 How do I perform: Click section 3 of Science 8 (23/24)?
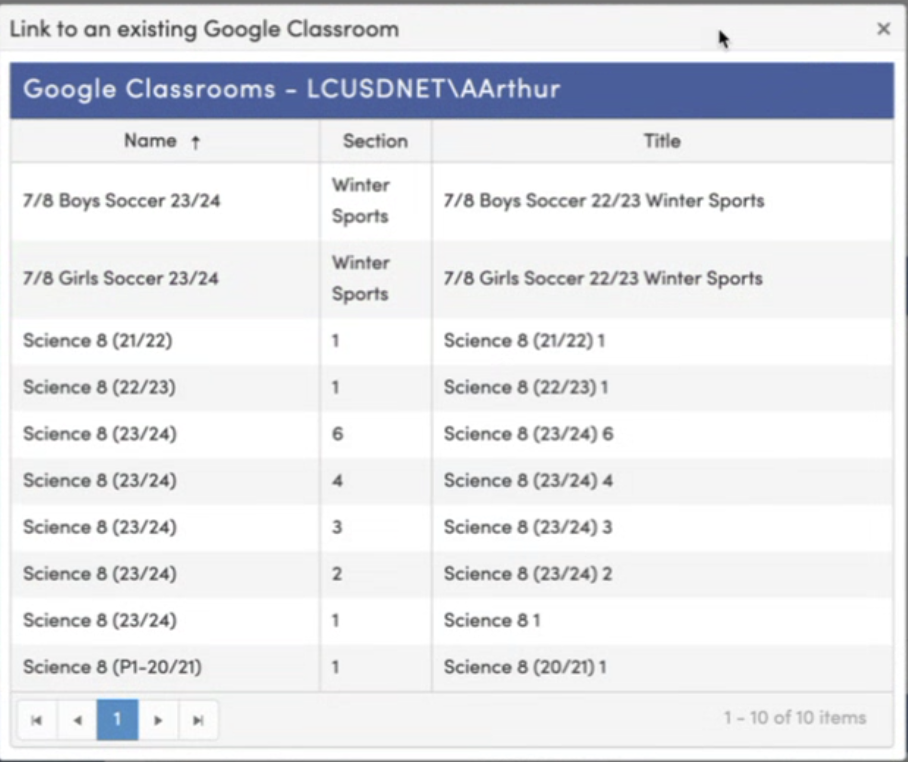[337, 527]
